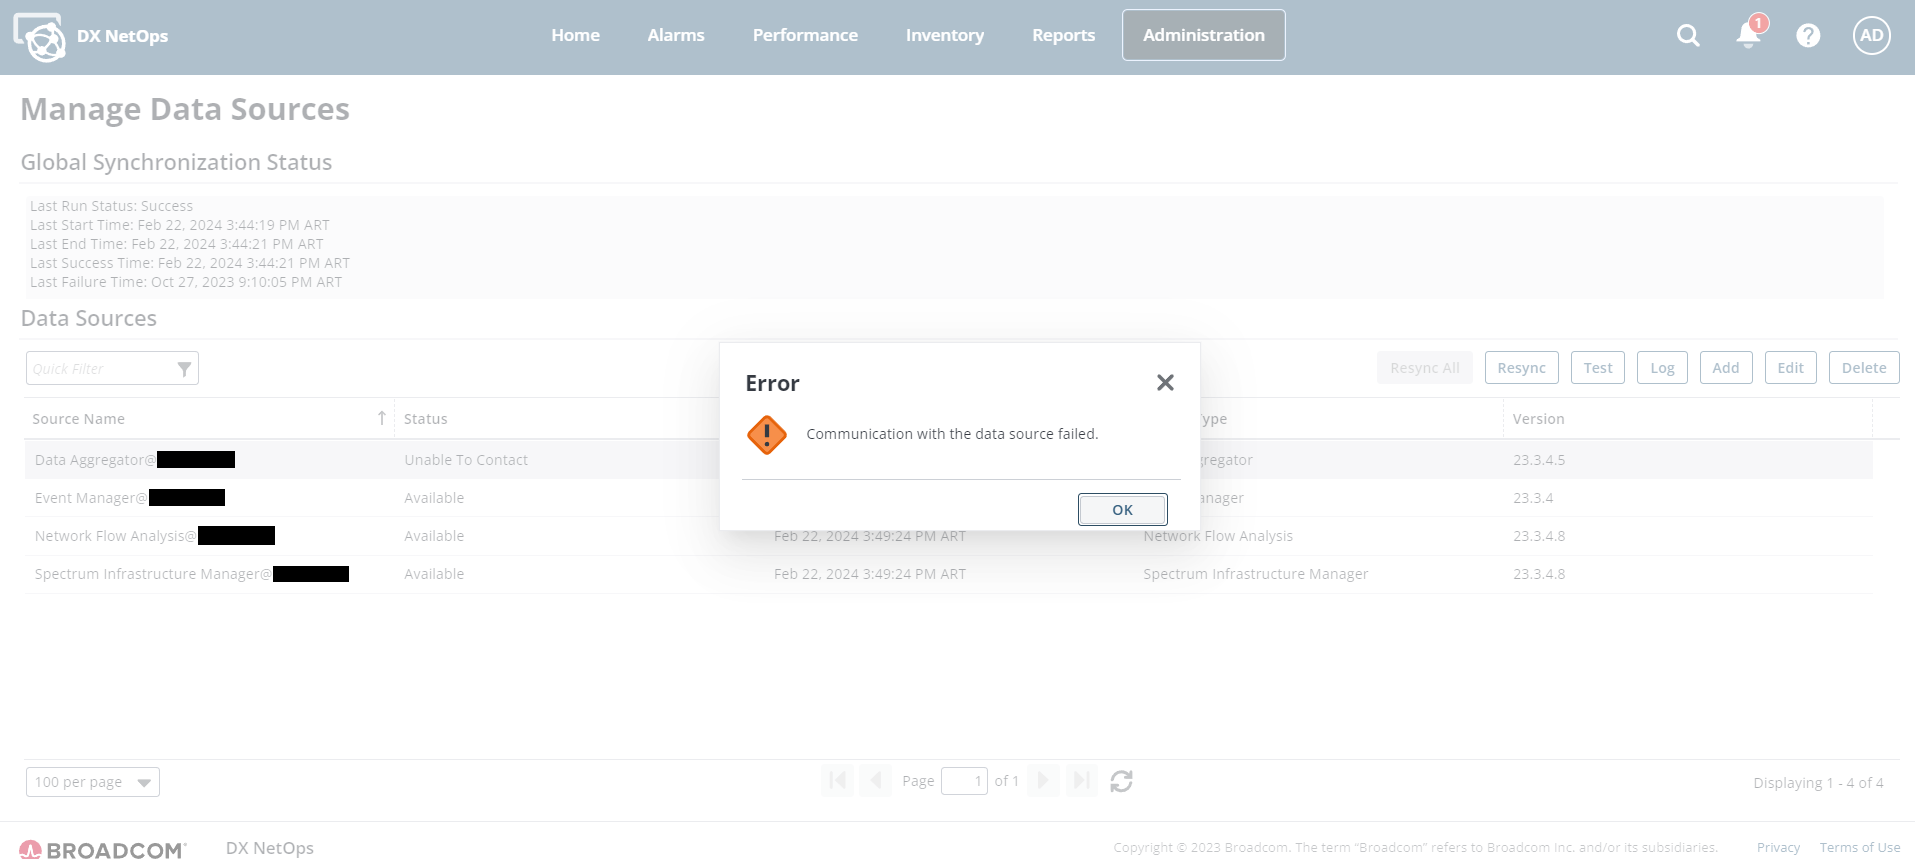Viewport: 1915px width, 859px height.
Task: Open the Inventory menu
Action: click(945, 35)
